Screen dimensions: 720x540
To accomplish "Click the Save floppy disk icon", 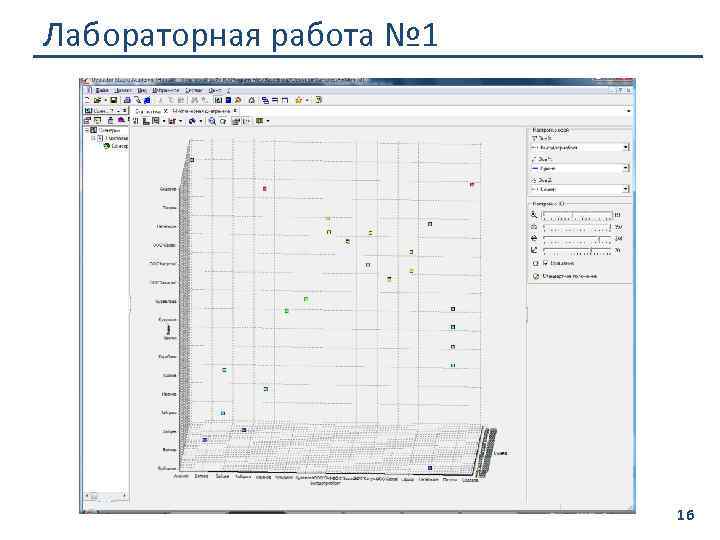I will 113,100.
